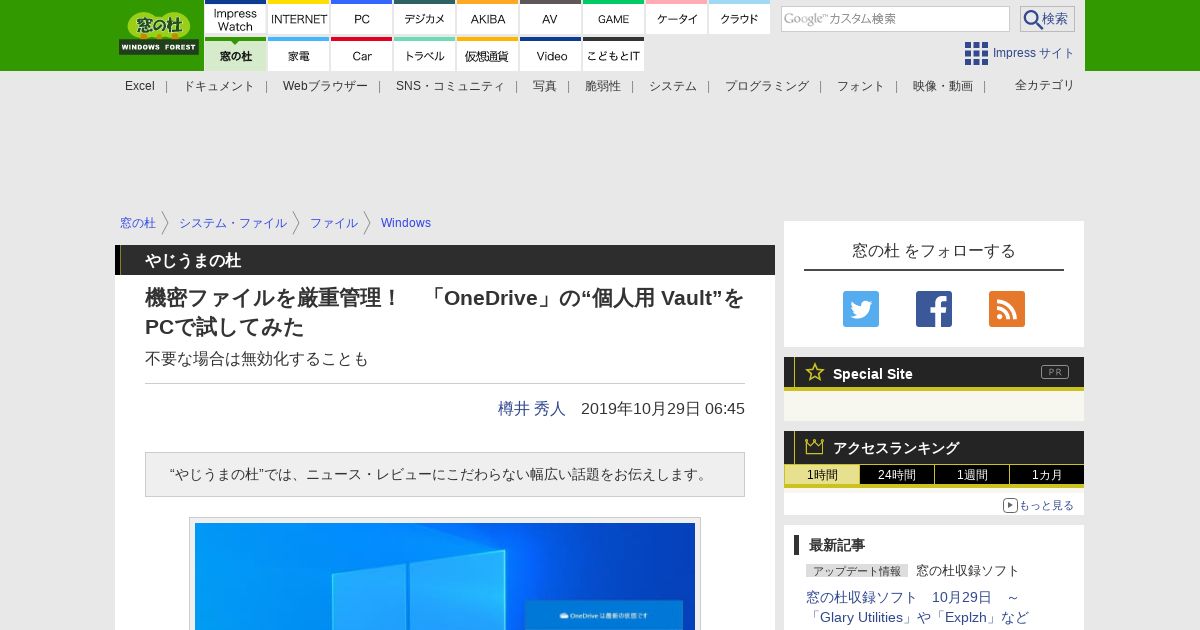Open the デジカメ Watch tab
This screenshot has height=630, width=1200.
425,18
